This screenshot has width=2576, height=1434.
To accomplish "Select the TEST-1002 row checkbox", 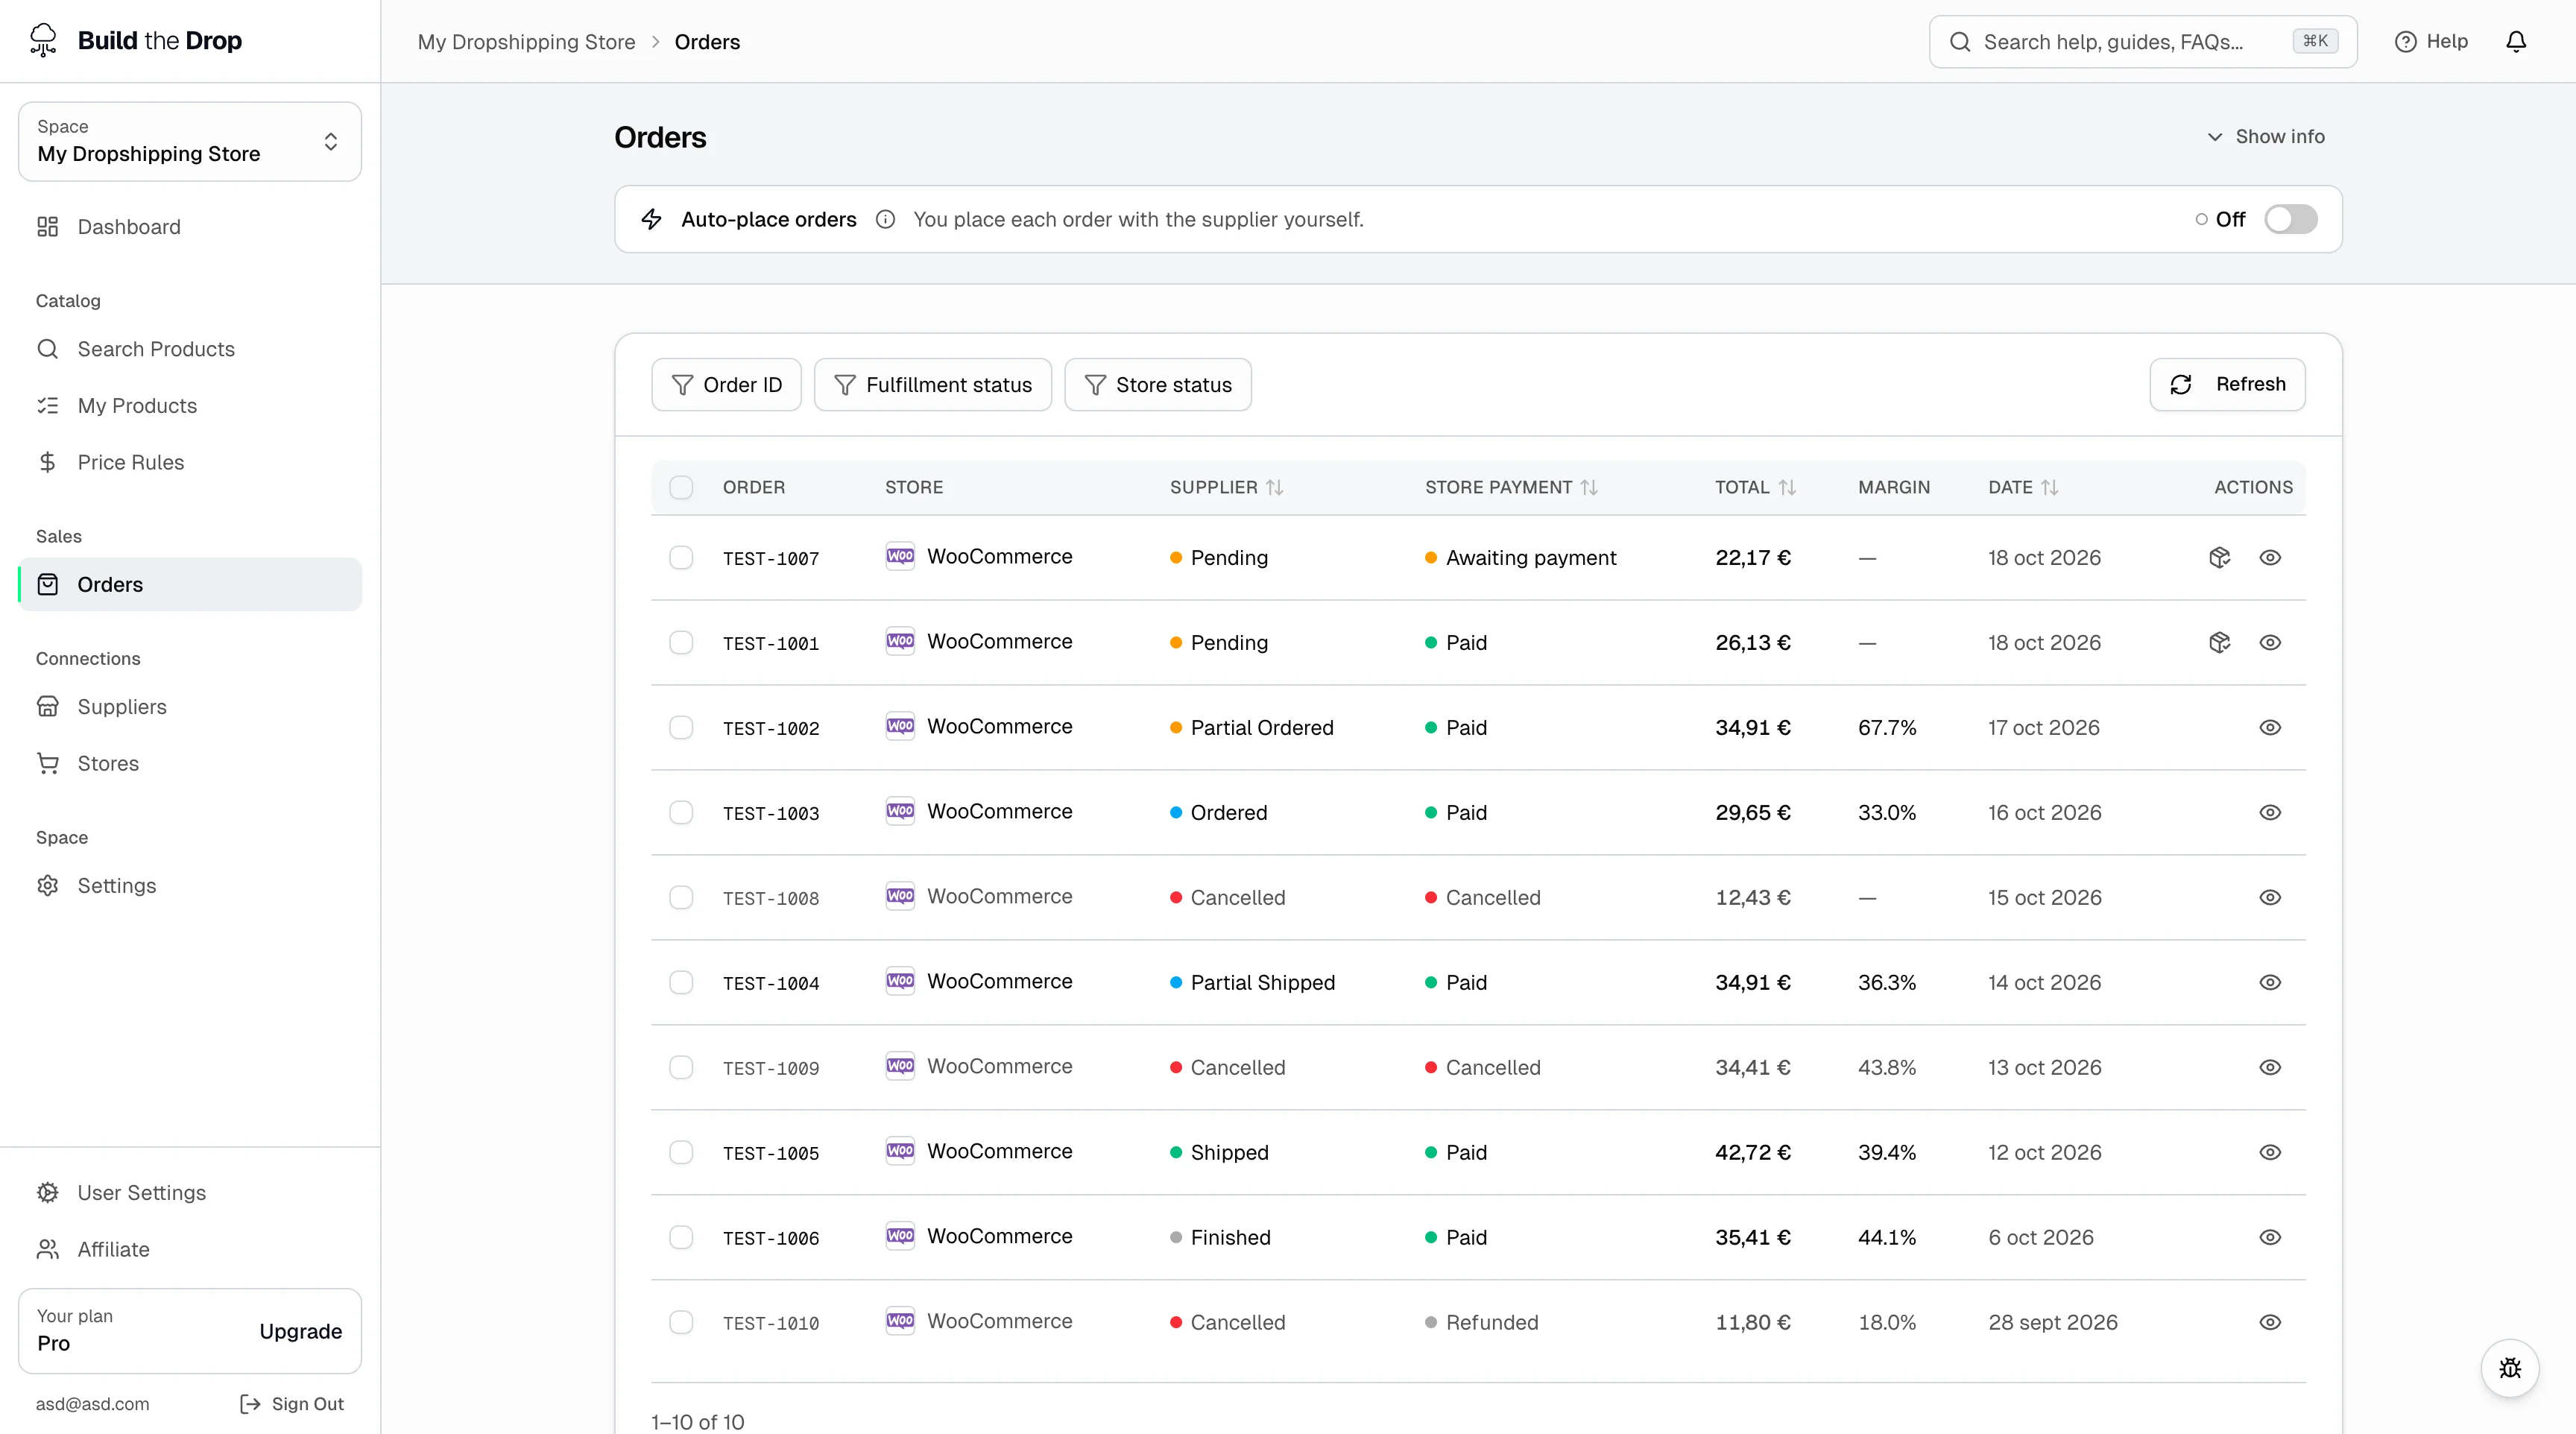I will (681, 727).
